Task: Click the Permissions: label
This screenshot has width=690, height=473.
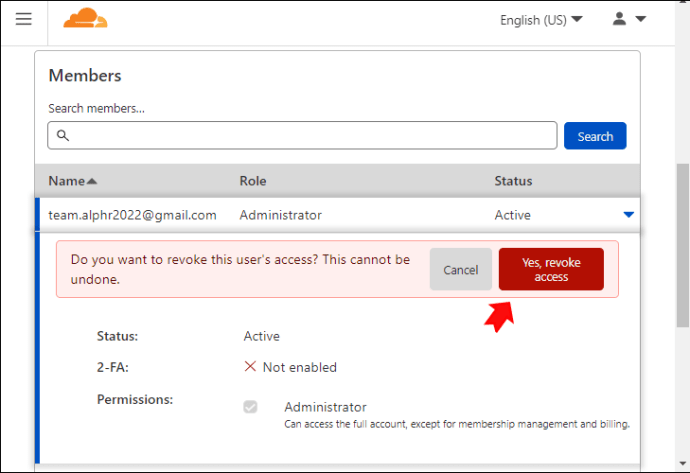Action: tap(135, 400)
